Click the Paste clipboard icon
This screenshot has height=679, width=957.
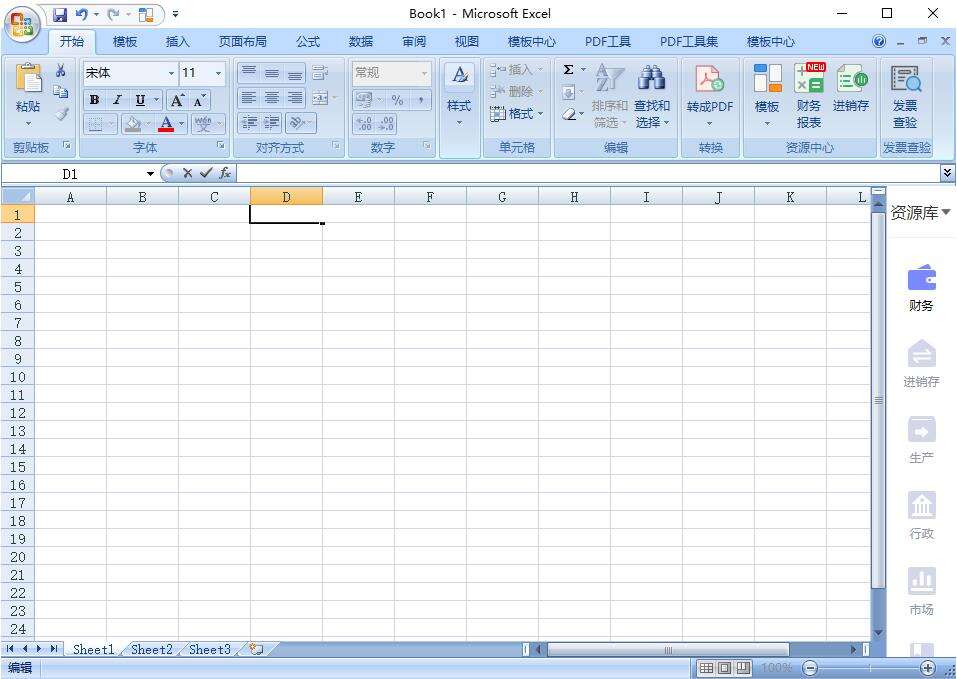[28, 79]
